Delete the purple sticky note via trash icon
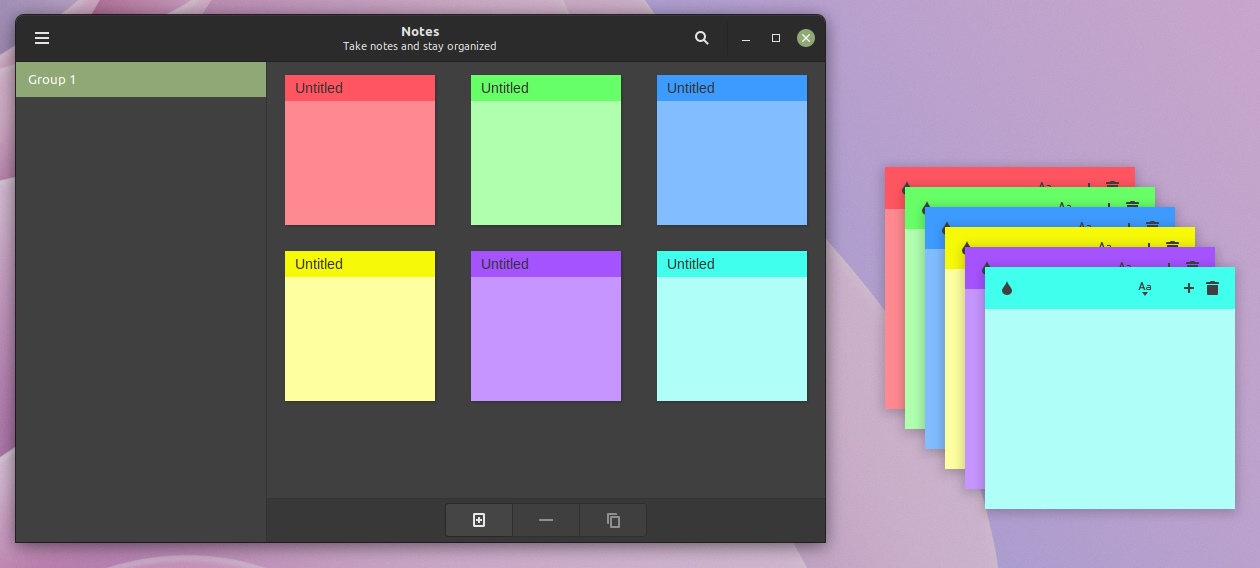The height and width of the screenshot is (568, 1260). click(x=1193, y=265)
